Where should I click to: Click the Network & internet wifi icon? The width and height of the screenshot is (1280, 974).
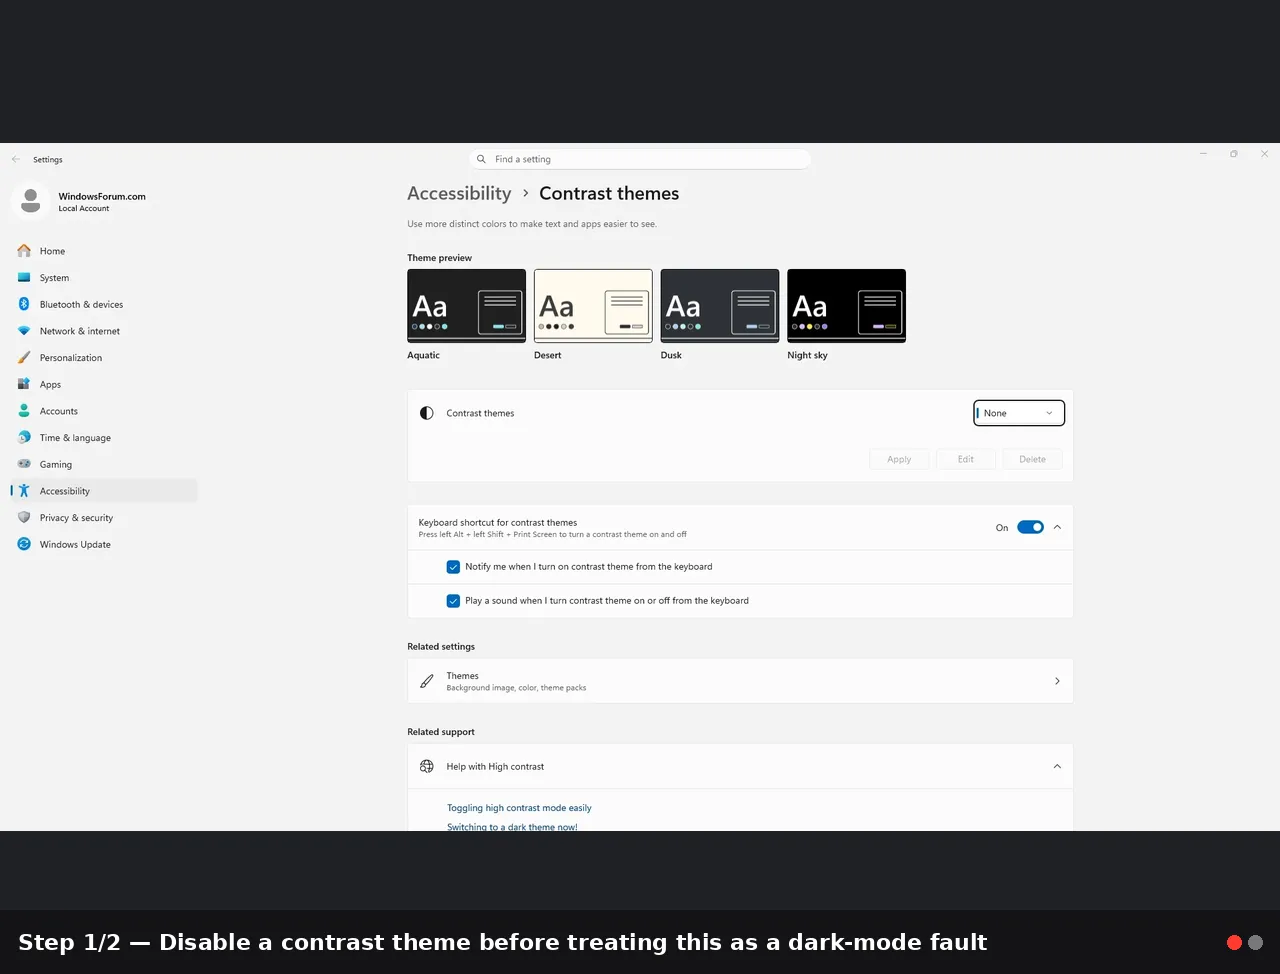(24, 331)
